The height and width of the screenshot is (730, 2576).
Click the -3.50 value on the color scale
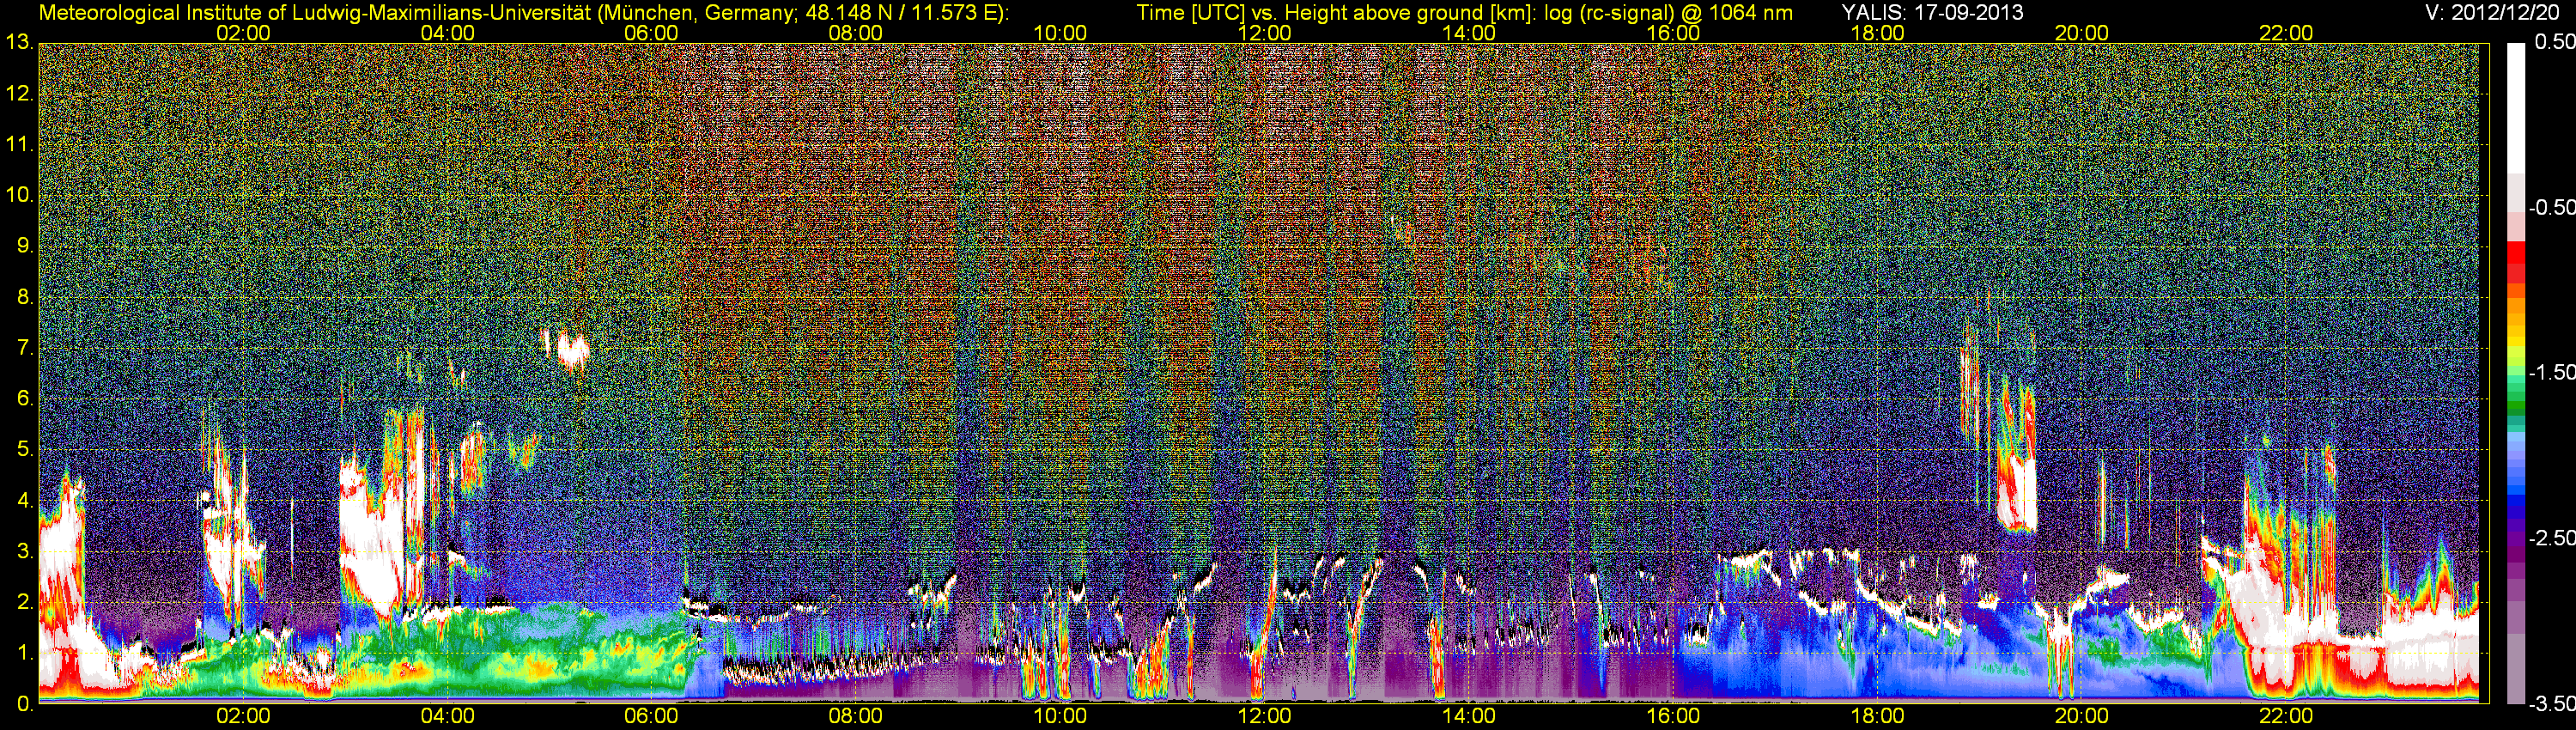(2551, 704)
